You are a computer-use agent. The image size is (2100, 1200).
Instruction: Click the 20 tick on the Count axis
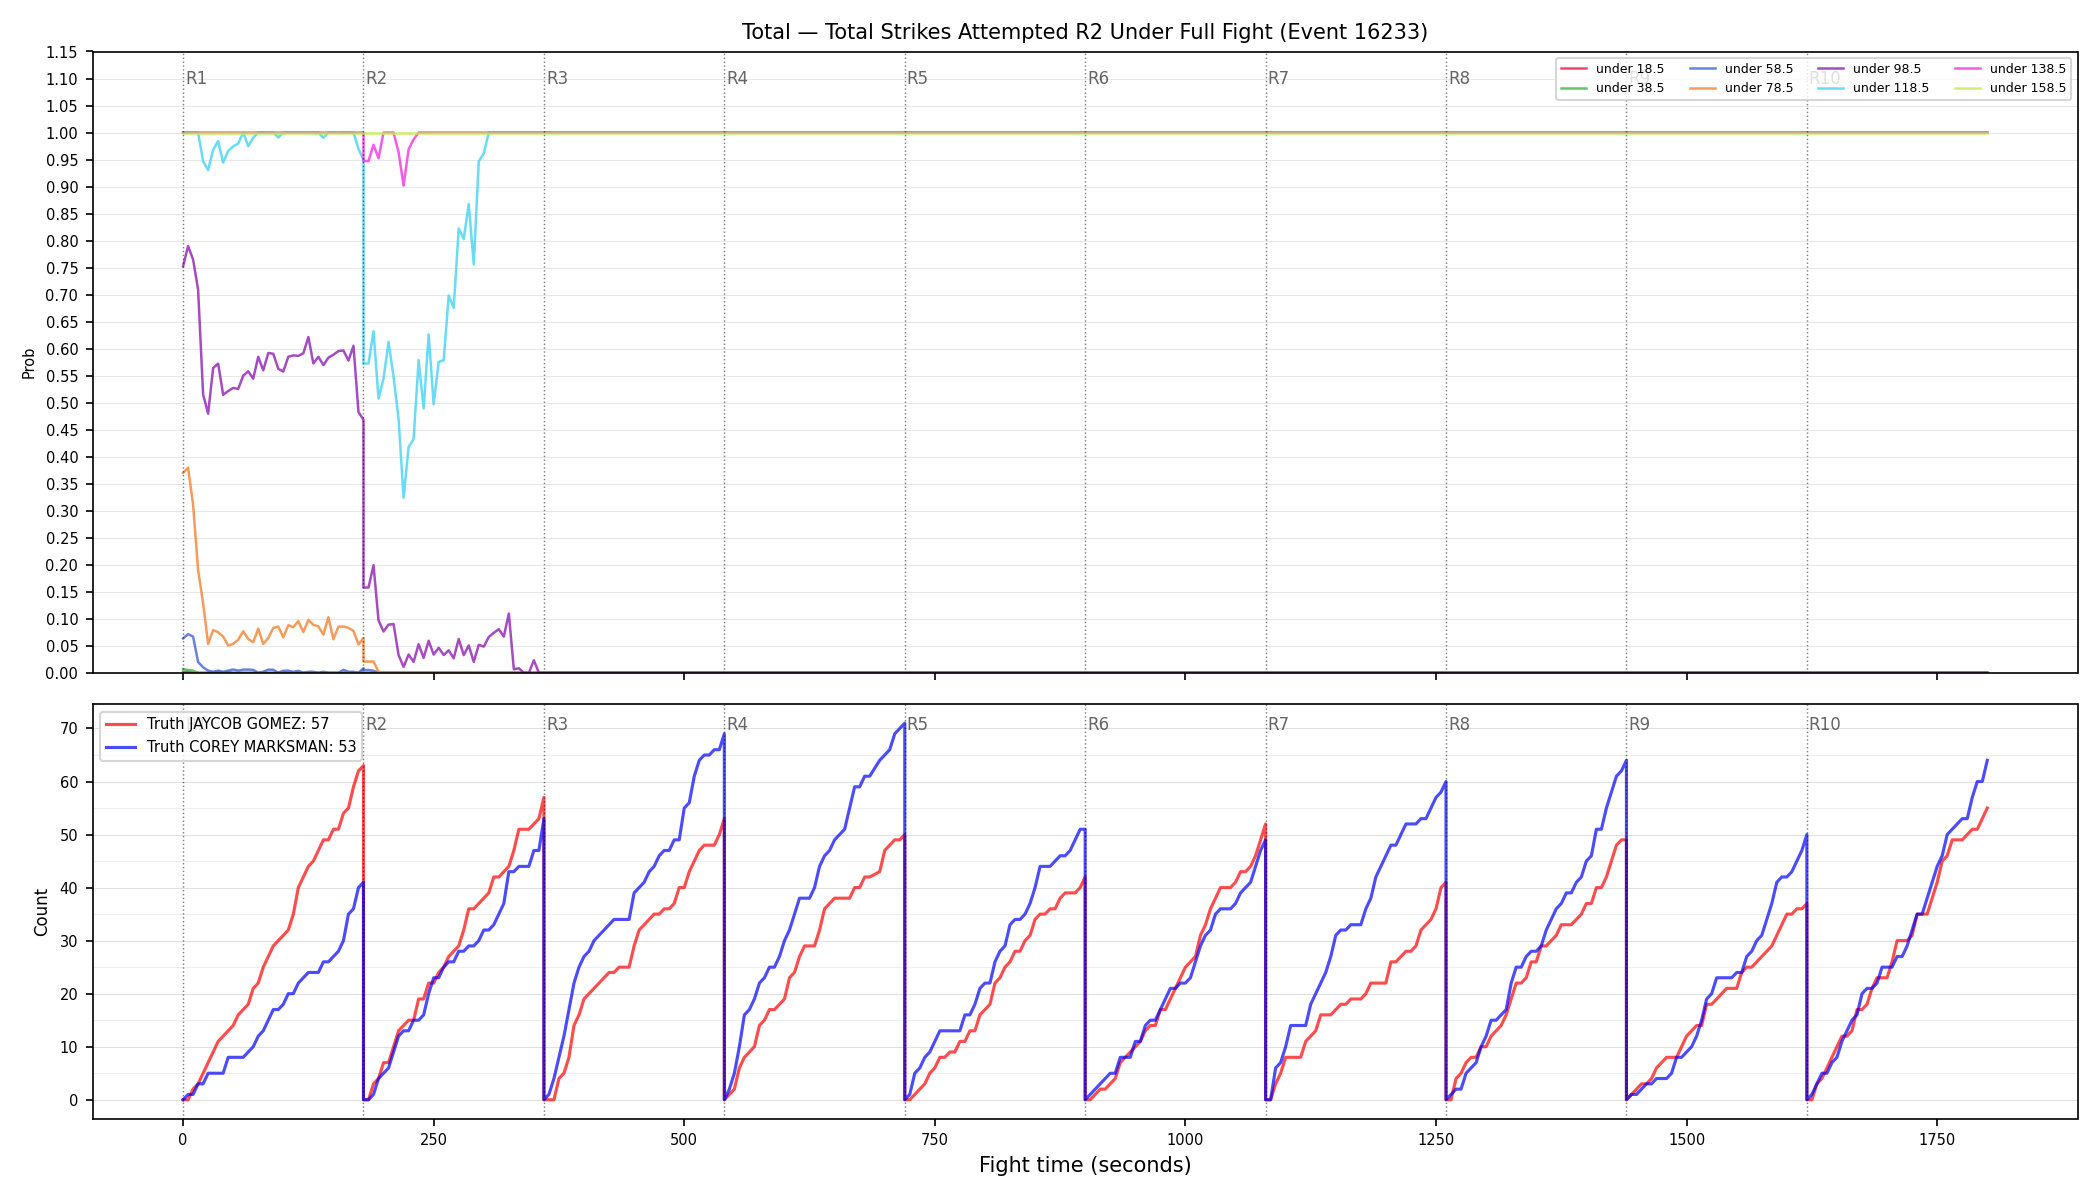(69, 994)
